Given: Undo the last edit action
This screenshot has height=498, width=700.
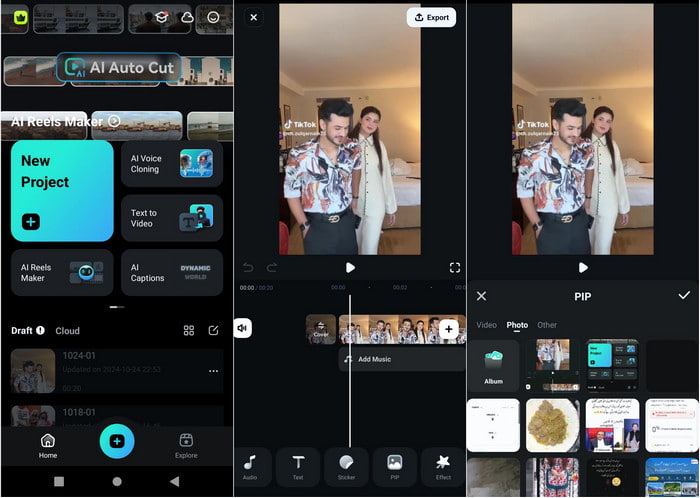Looking at the screenshot, I should click(248, 268).
